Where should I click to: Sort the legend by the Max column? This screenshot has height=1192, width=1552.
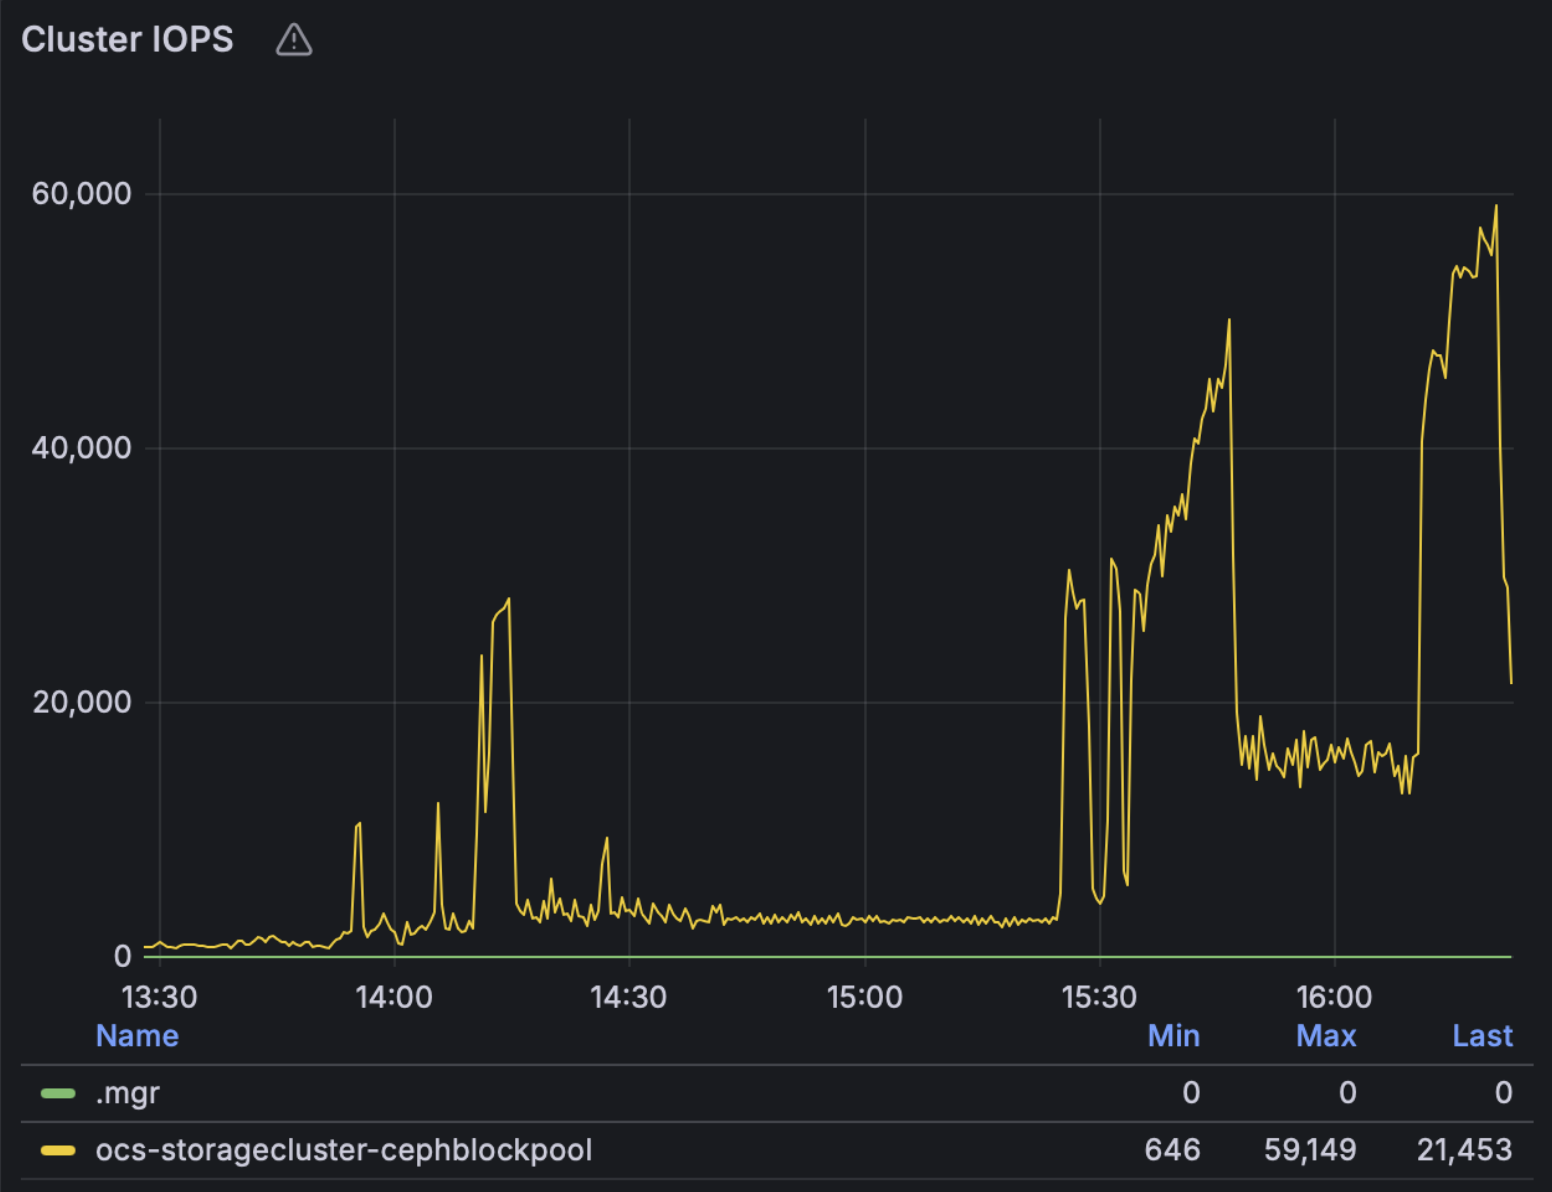[x=1325, y=1036]
